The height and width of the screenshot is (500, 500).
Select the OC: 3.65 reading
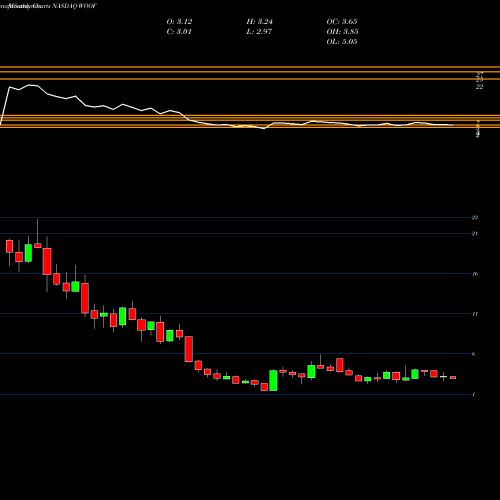pos(342,22)
